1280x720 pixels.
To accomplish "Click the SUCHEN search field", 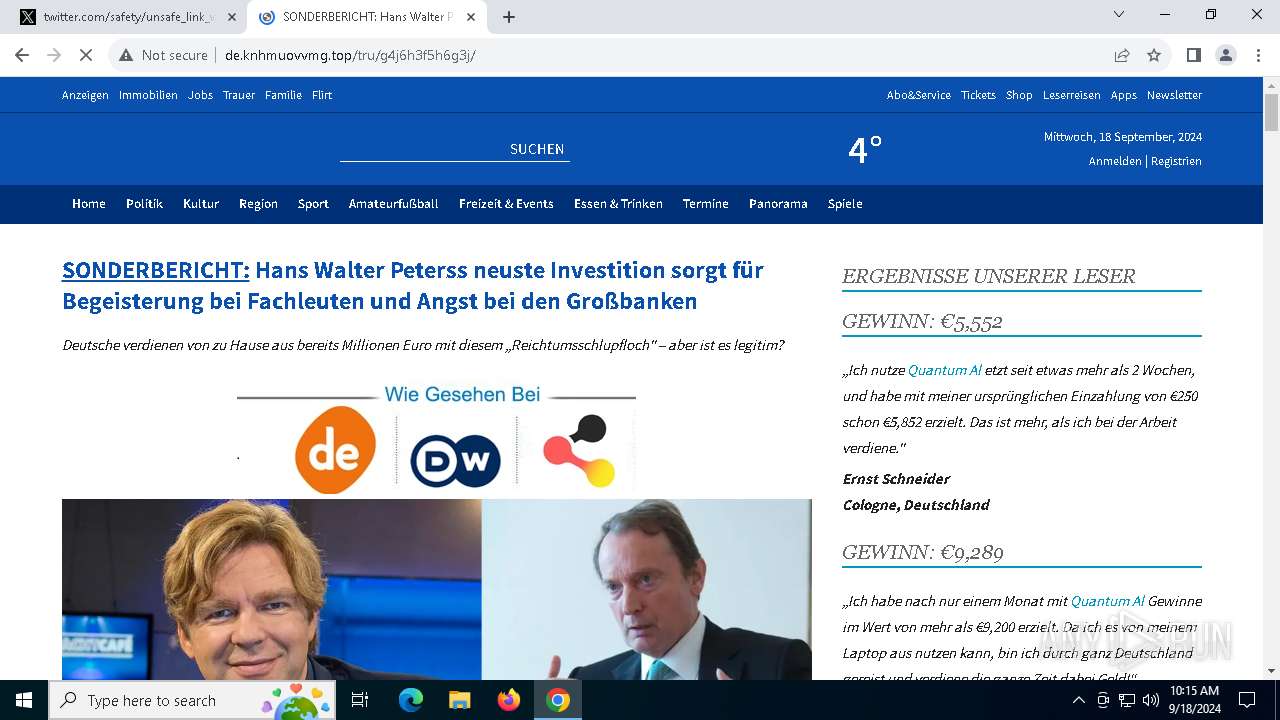I will click(455, 149).
